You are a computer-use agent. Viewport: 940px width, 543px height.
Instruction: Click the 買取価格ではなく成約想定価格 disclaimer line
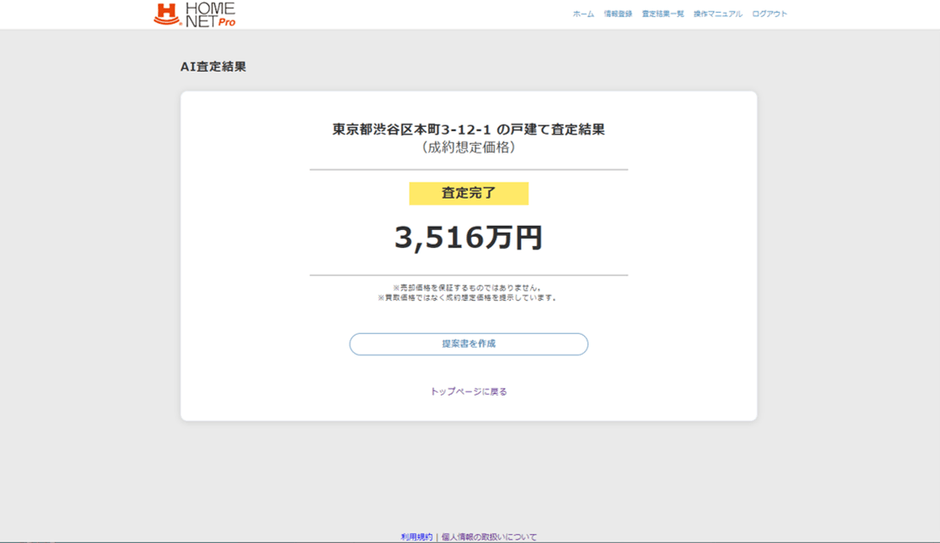pos(468,297)
